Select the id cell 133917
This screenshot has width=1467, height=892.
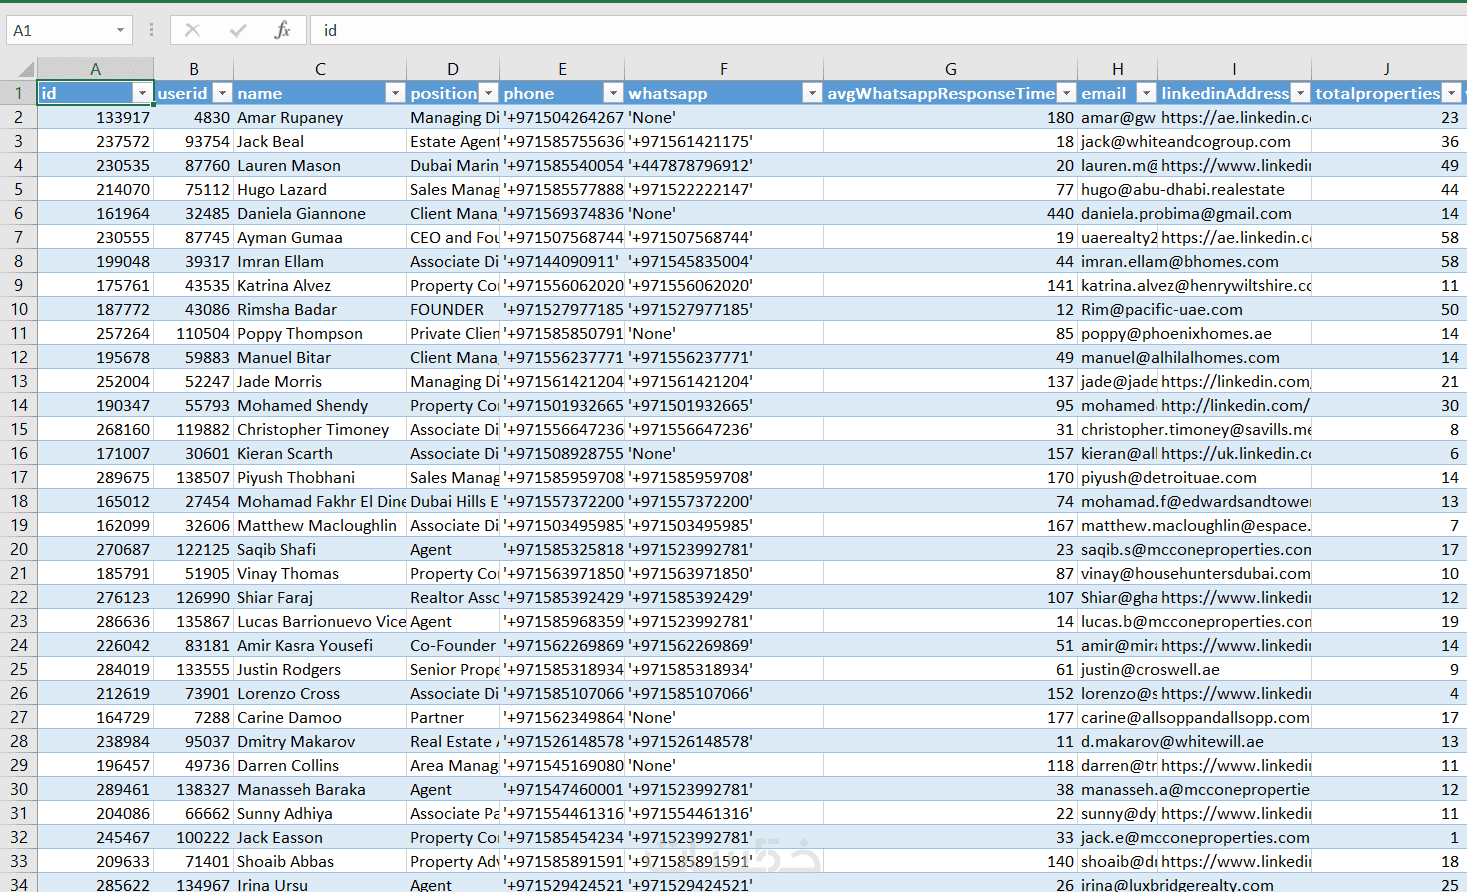(x=96, y=117)
